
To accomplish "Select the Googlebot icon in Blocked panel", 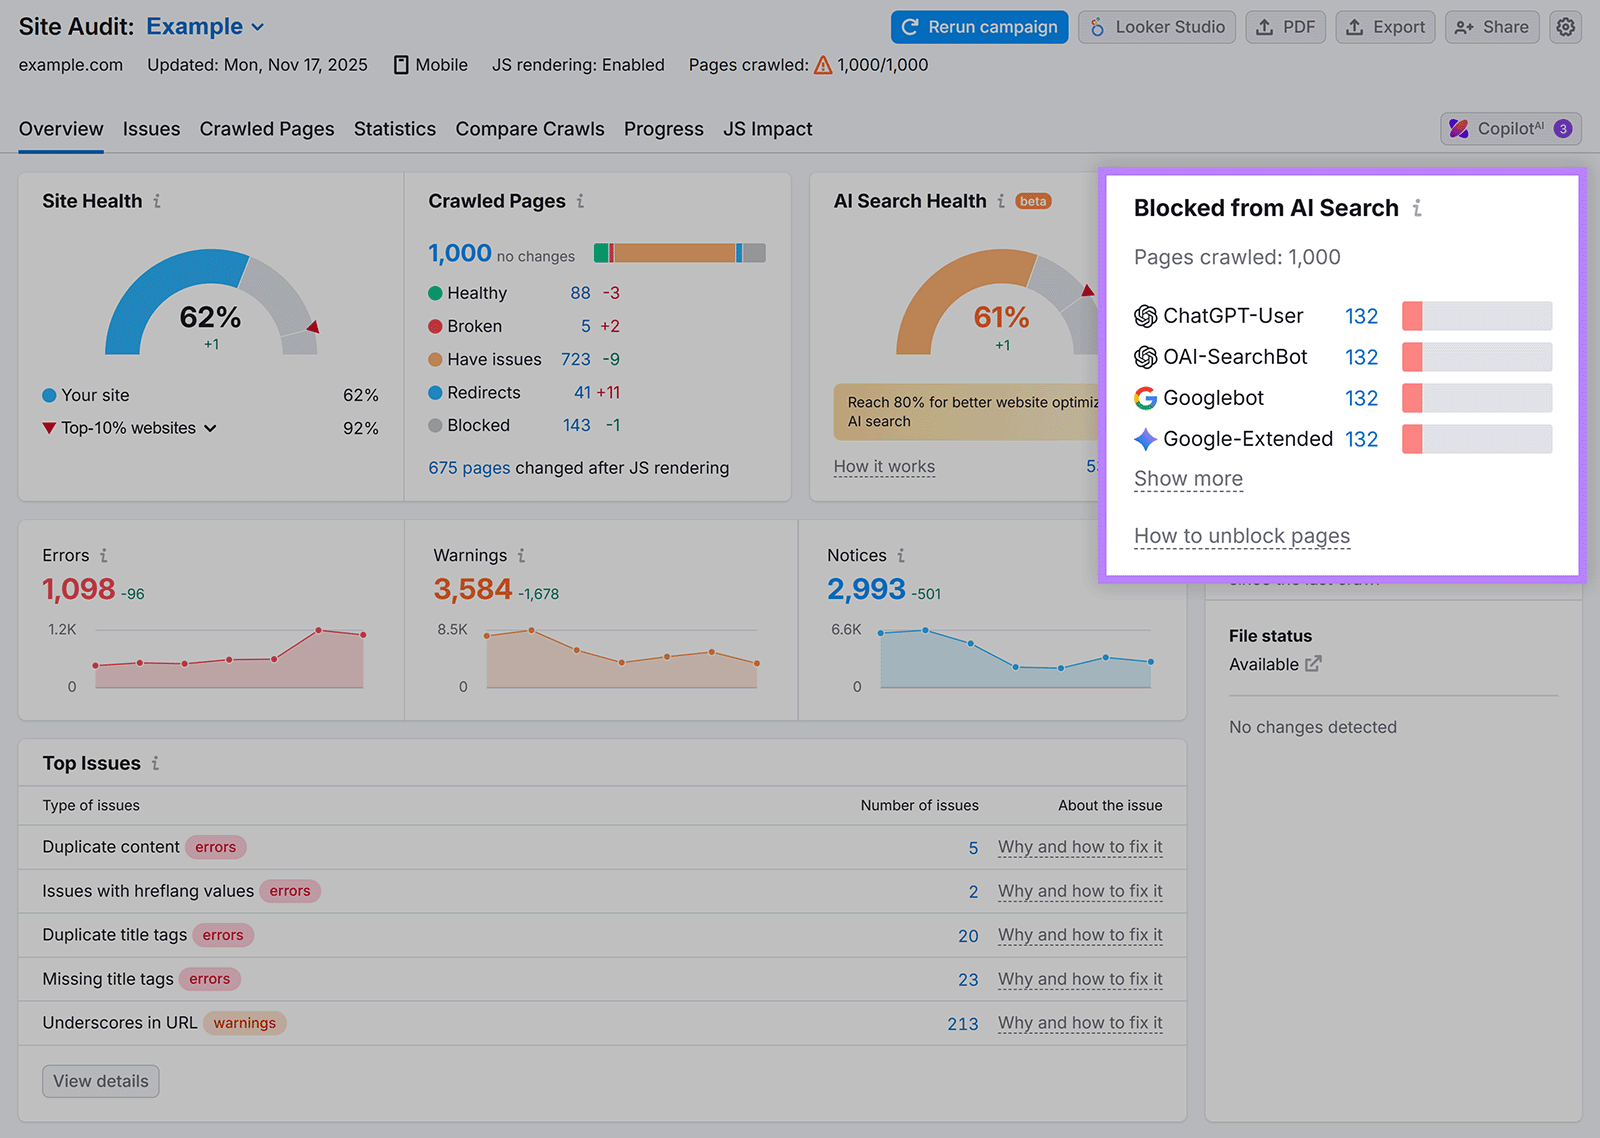I will [x=1144, y=397].
